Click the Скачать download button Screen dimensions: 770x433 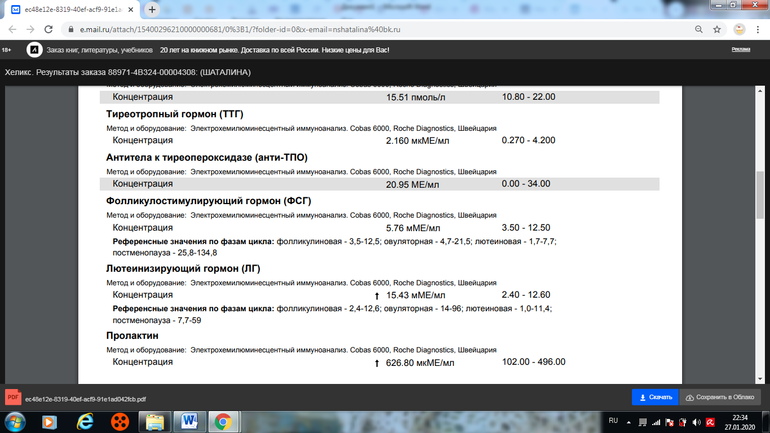pos(655,397)
